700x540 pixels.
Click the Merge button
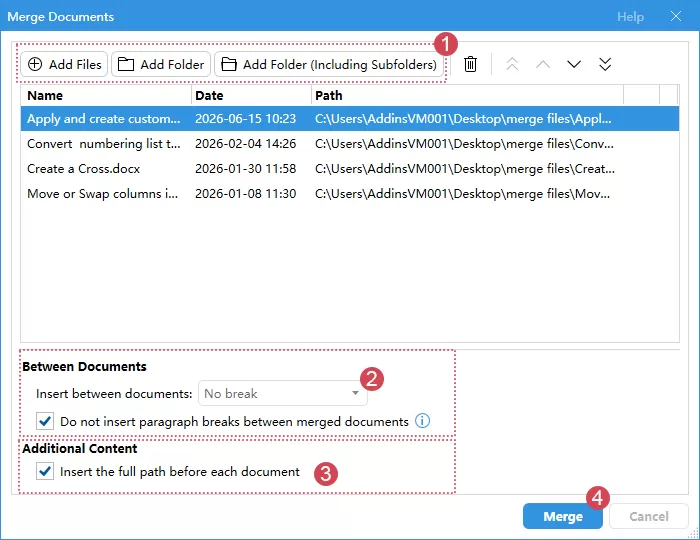[x=562, y=516]
